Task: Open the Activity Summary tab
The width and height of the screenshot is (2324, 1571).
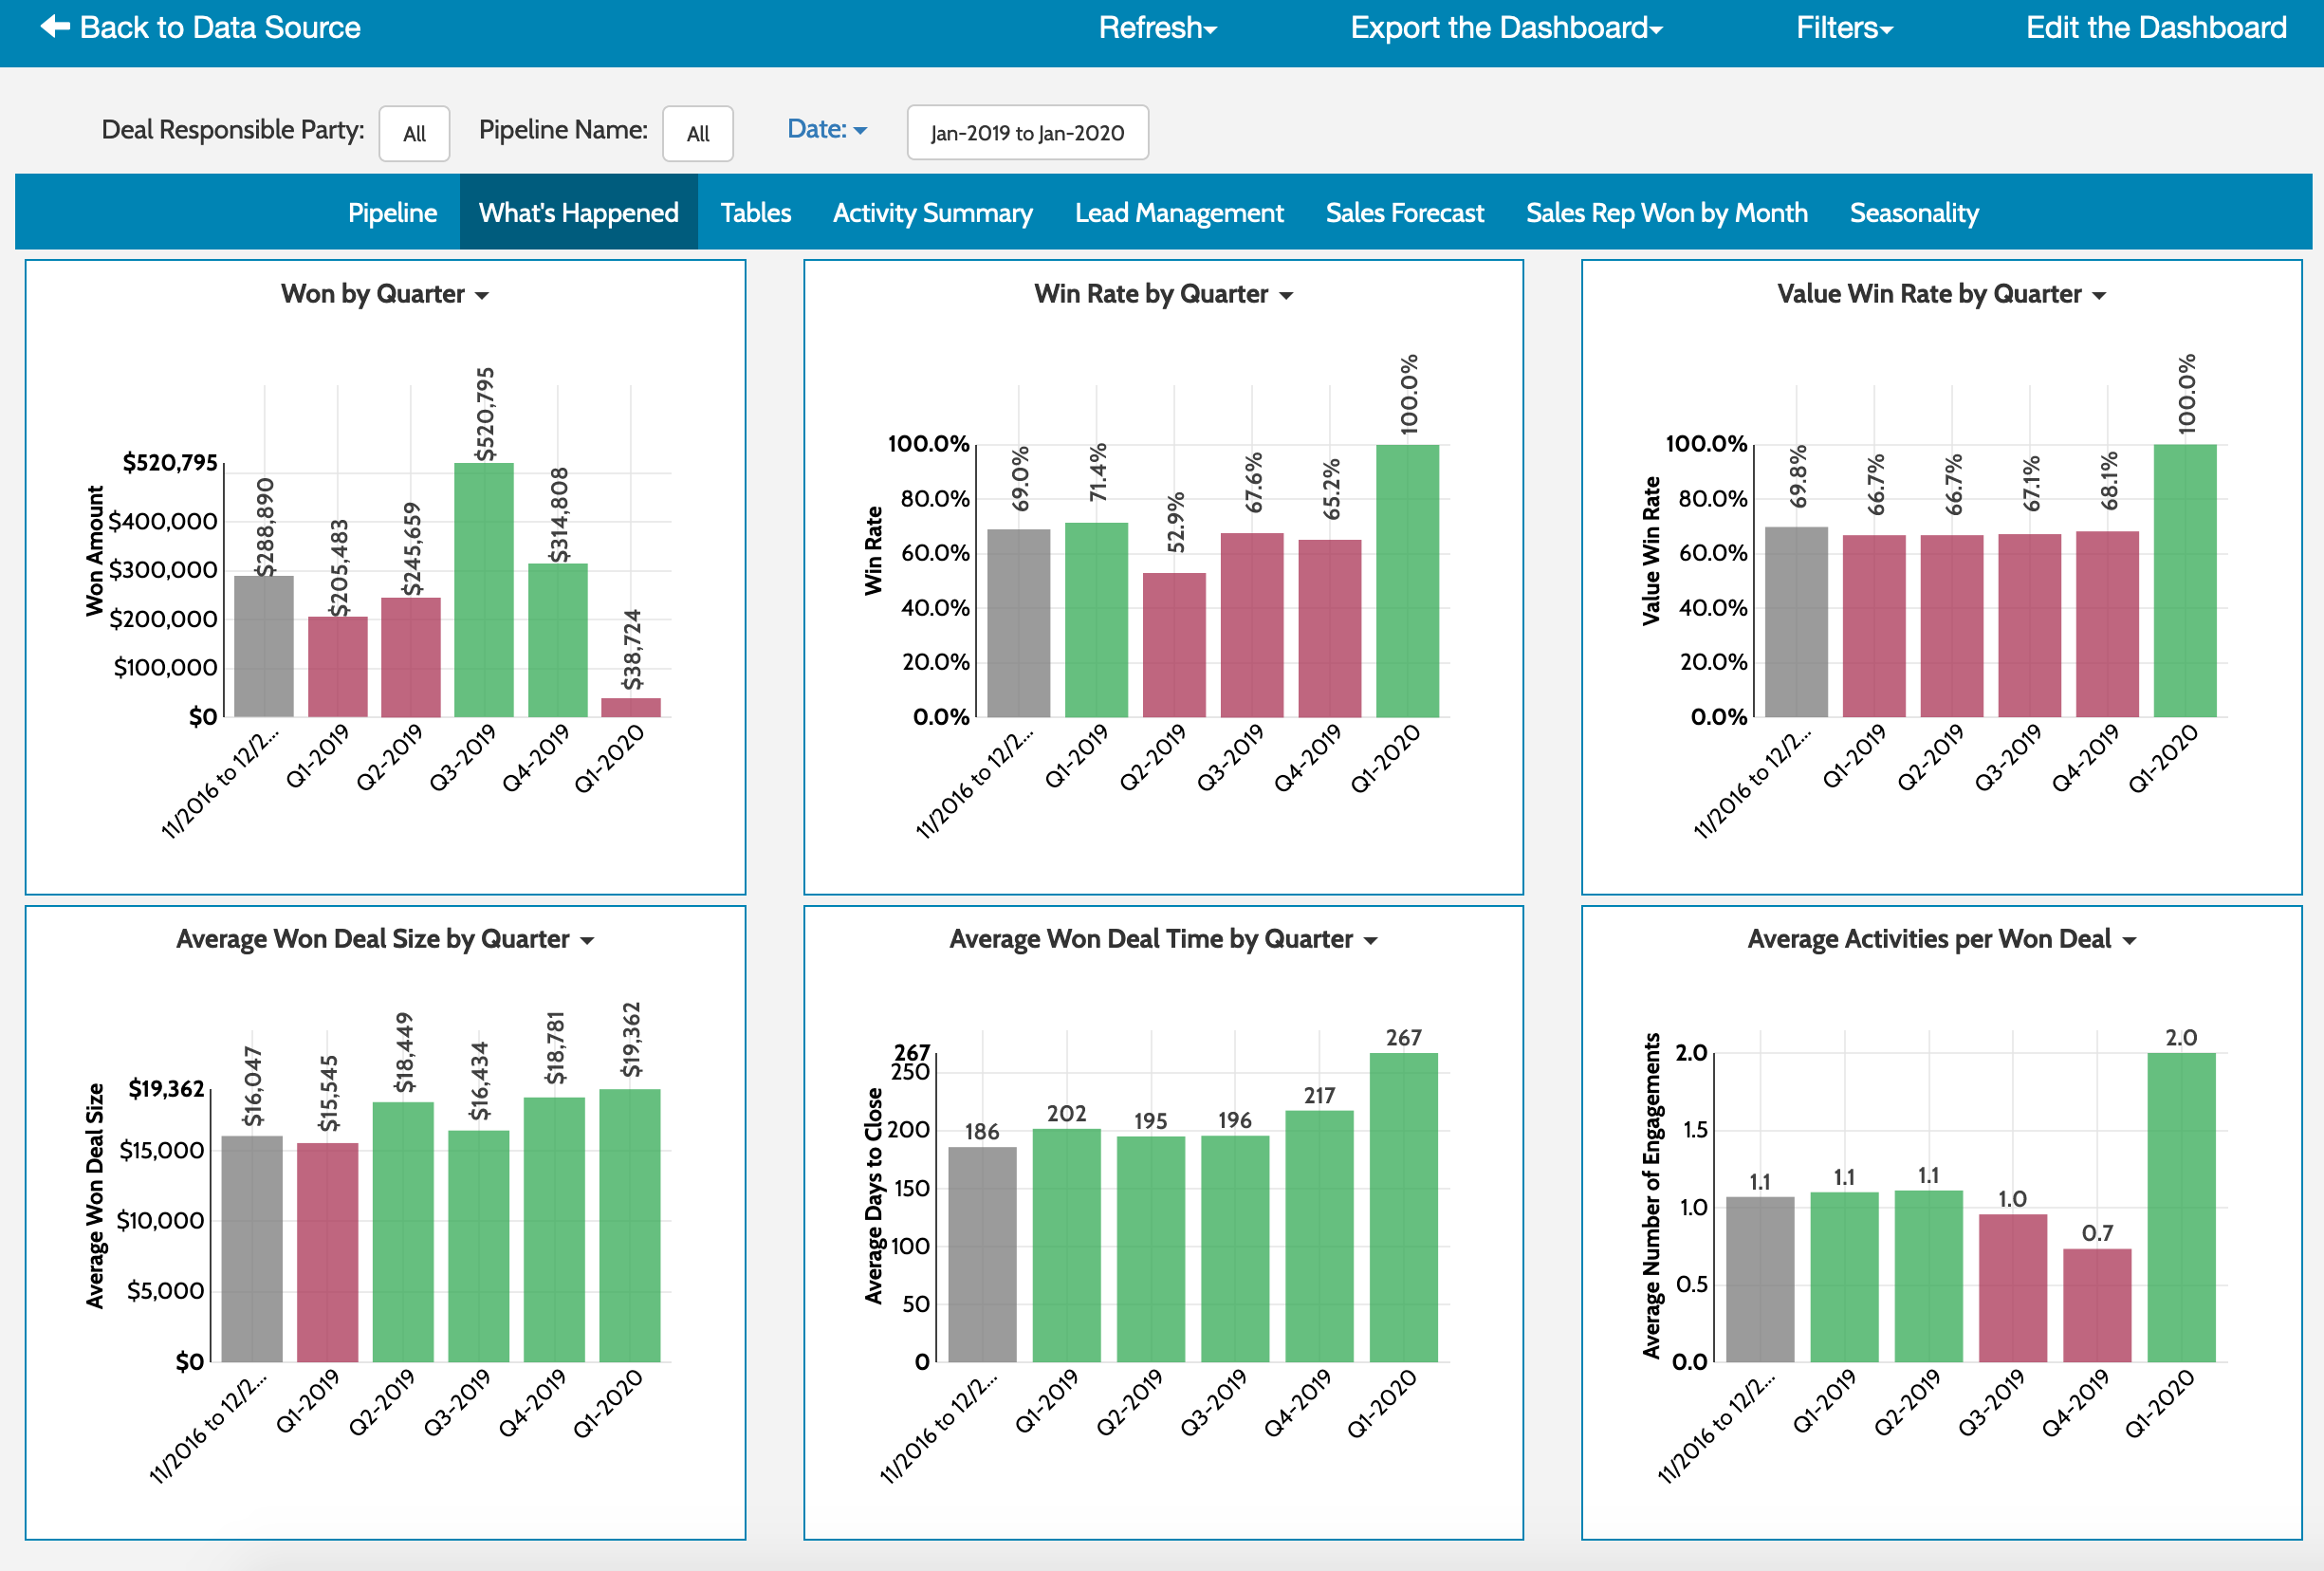Action: tap(932, 212)
